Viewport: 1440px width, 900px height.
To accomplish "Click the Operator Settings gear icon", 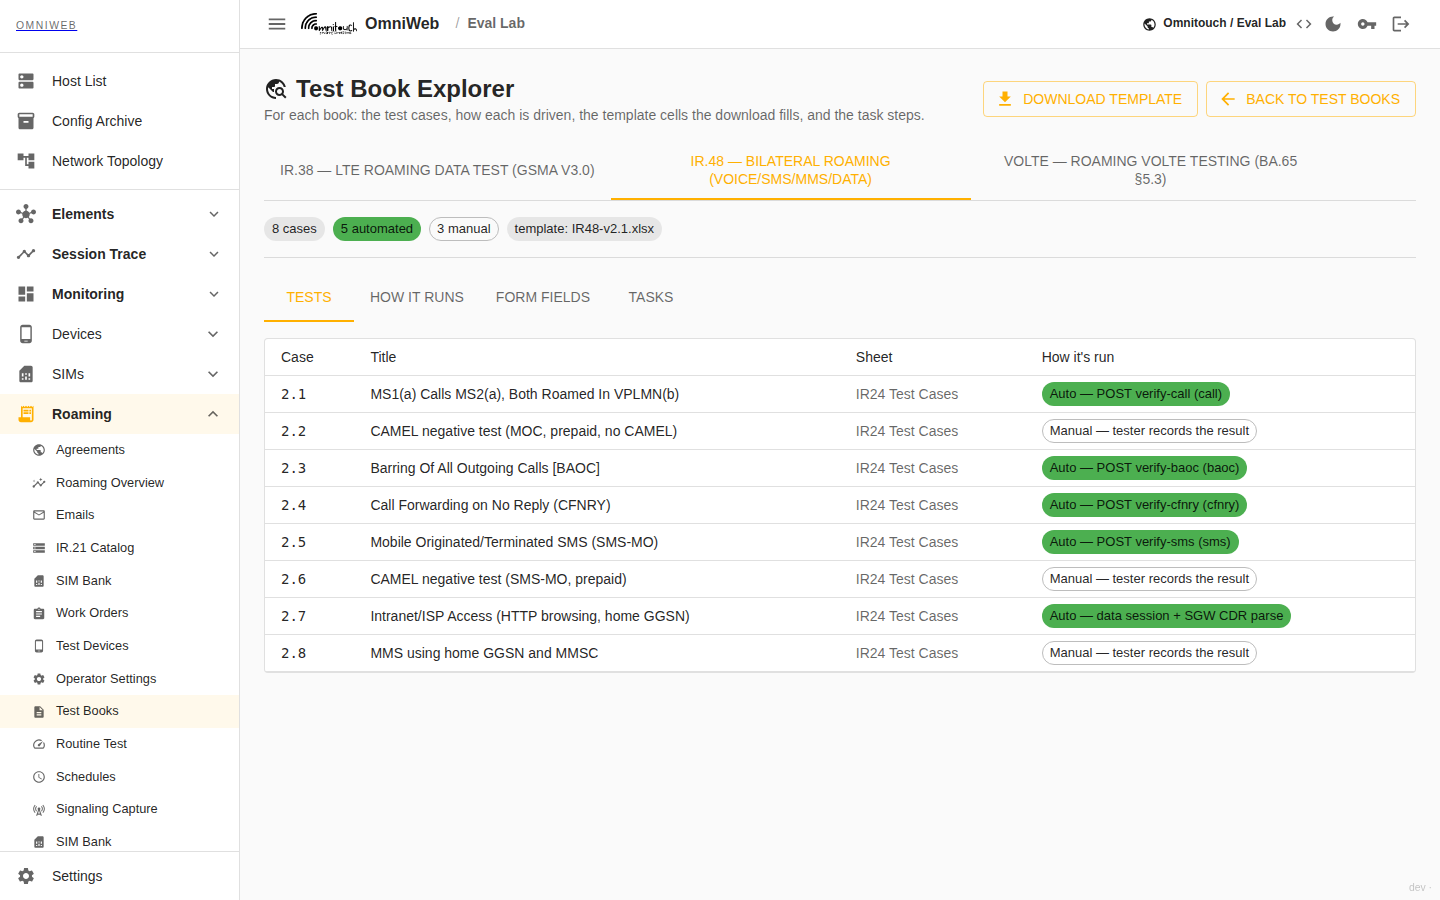I will [39, 679].
